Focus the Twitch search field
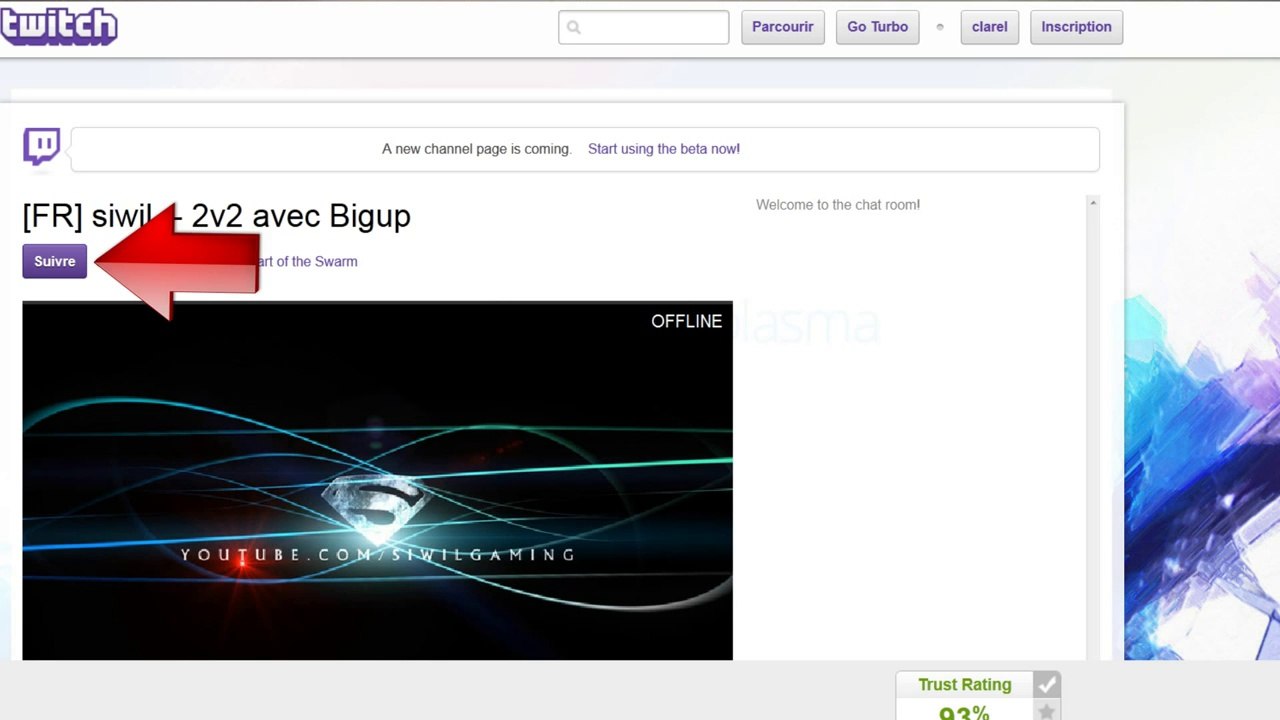The height and width of the screenshot is (720, 1280). coord(644,27)
